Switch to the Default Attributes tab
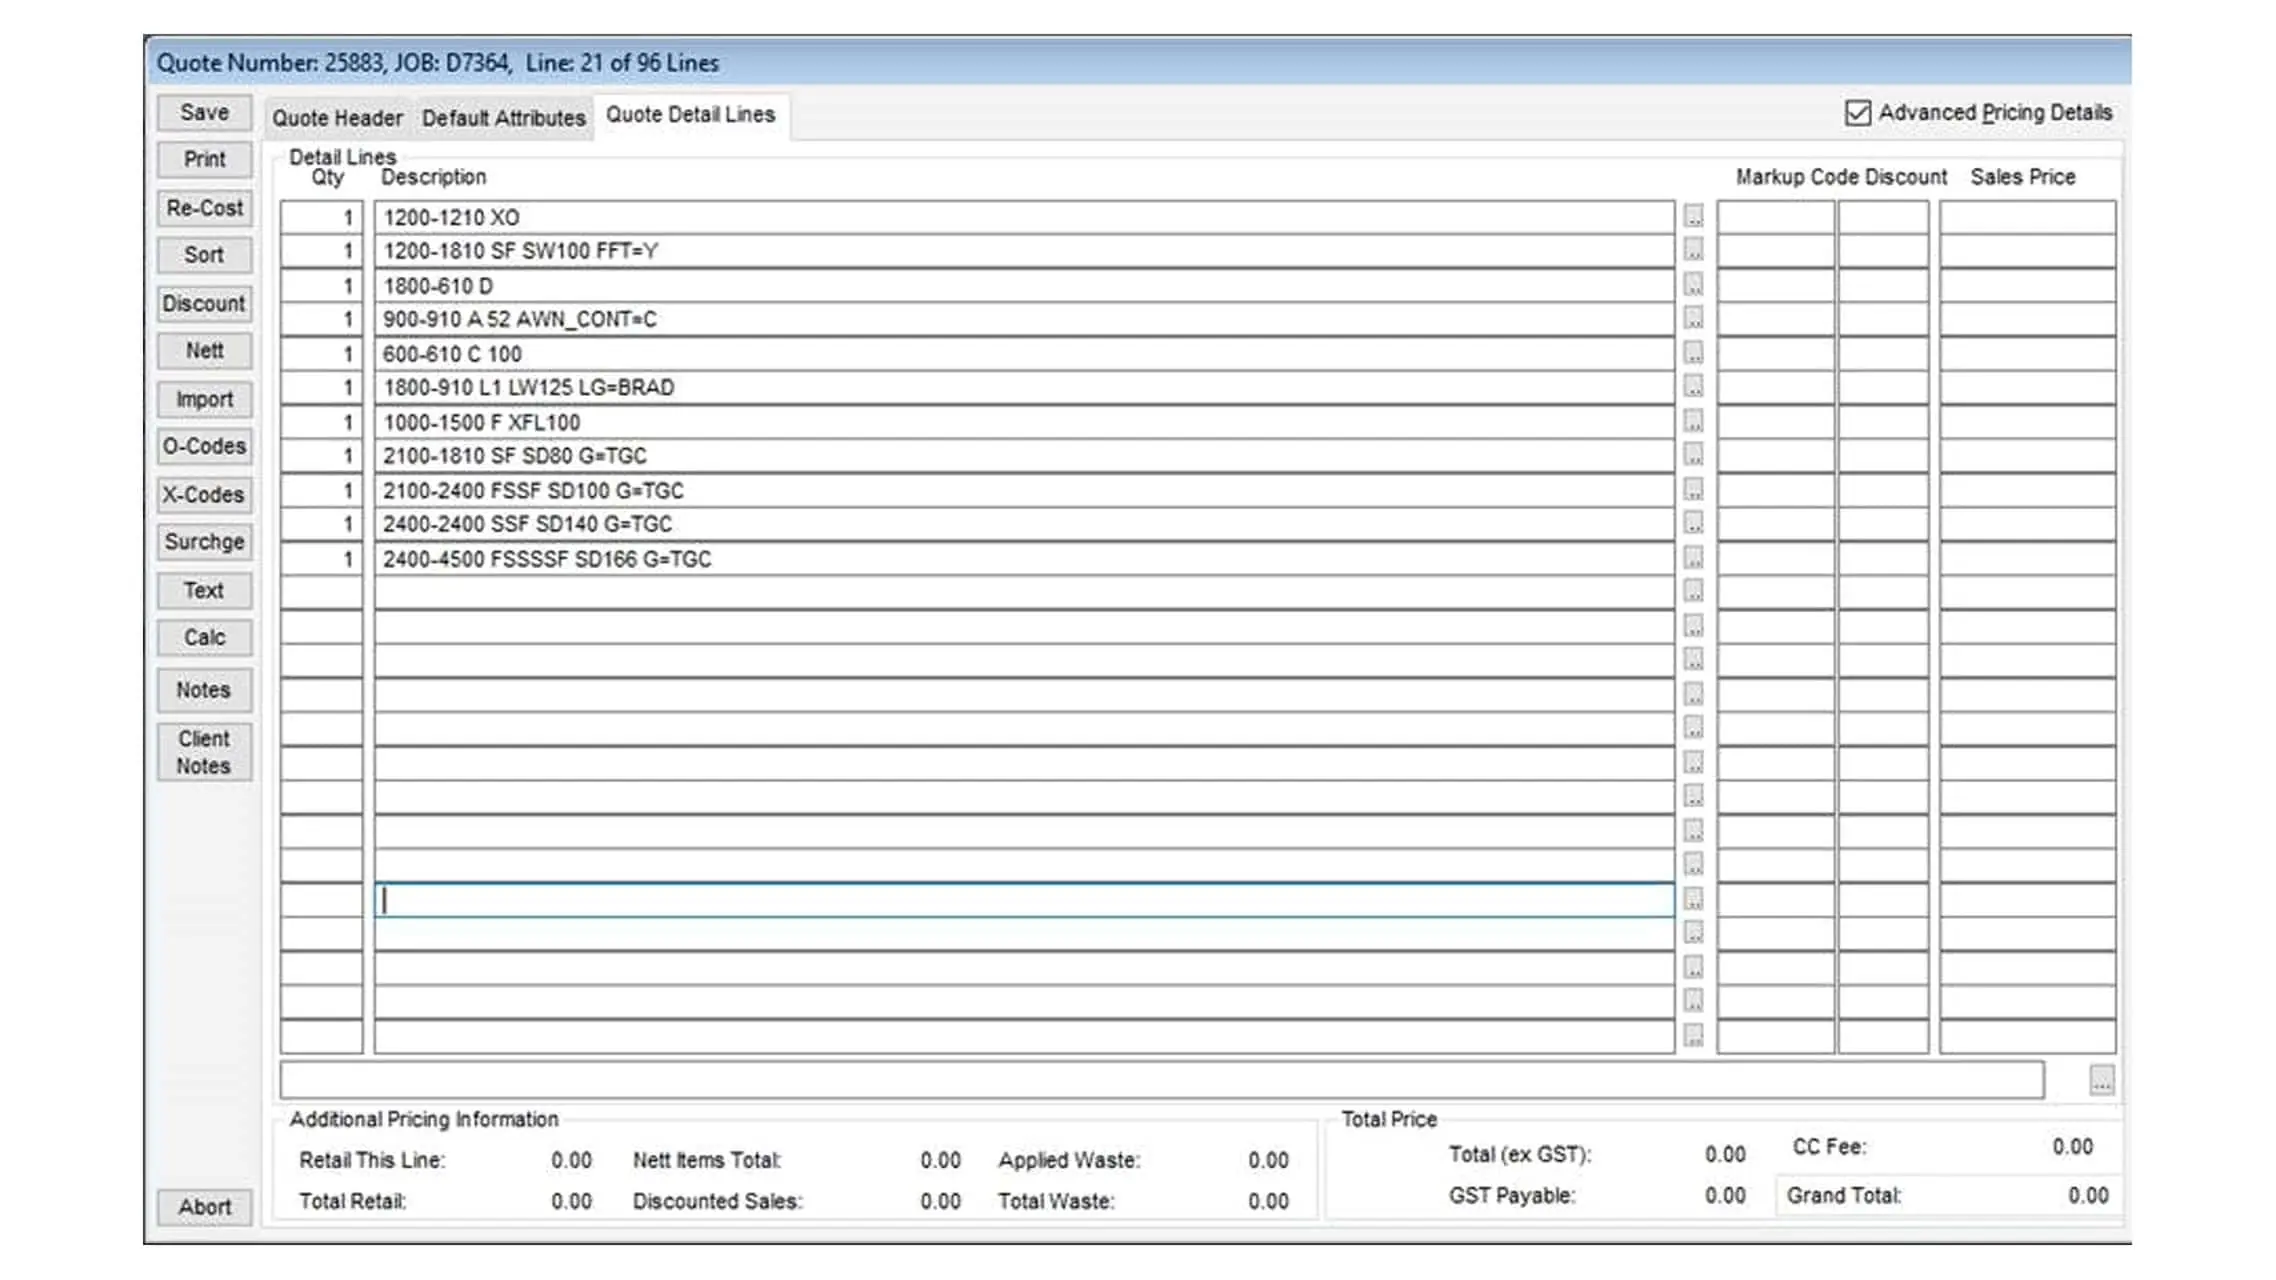Image resolution: width=2276 pixels, height=1280 pixels. click(503, 118)
